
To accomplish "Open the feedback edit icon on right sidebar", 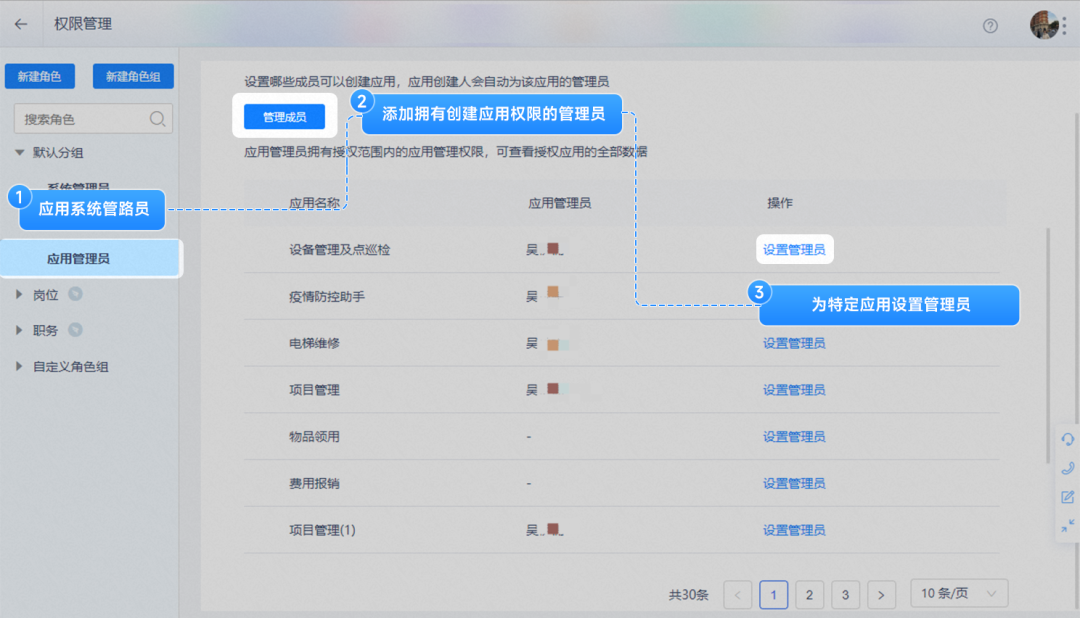I will click(1067, 497).
